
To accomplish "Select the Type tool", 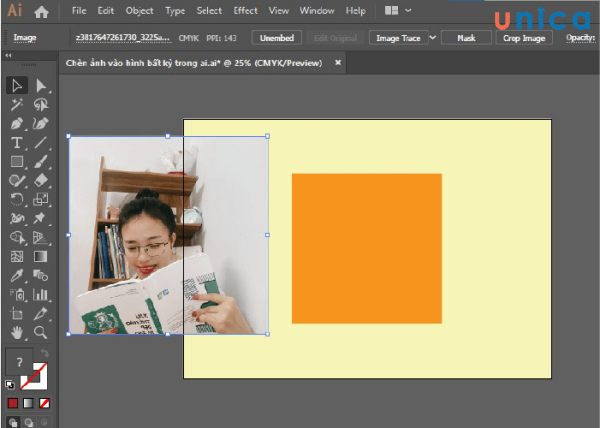I will click(17, 143).
